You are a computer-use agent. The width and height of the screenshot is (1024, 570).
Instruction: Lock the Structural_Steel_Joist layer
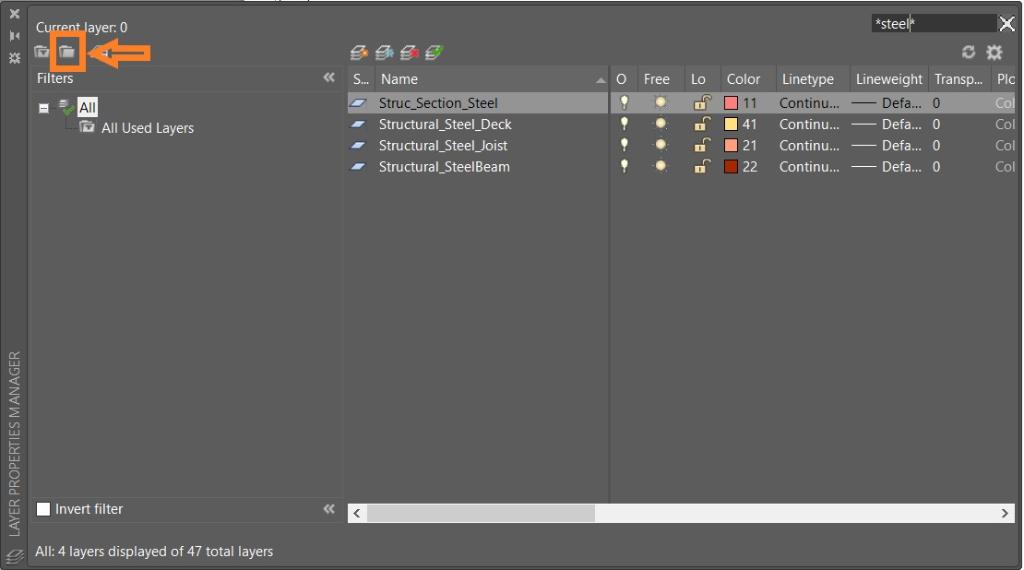click(x=702, y=145)
